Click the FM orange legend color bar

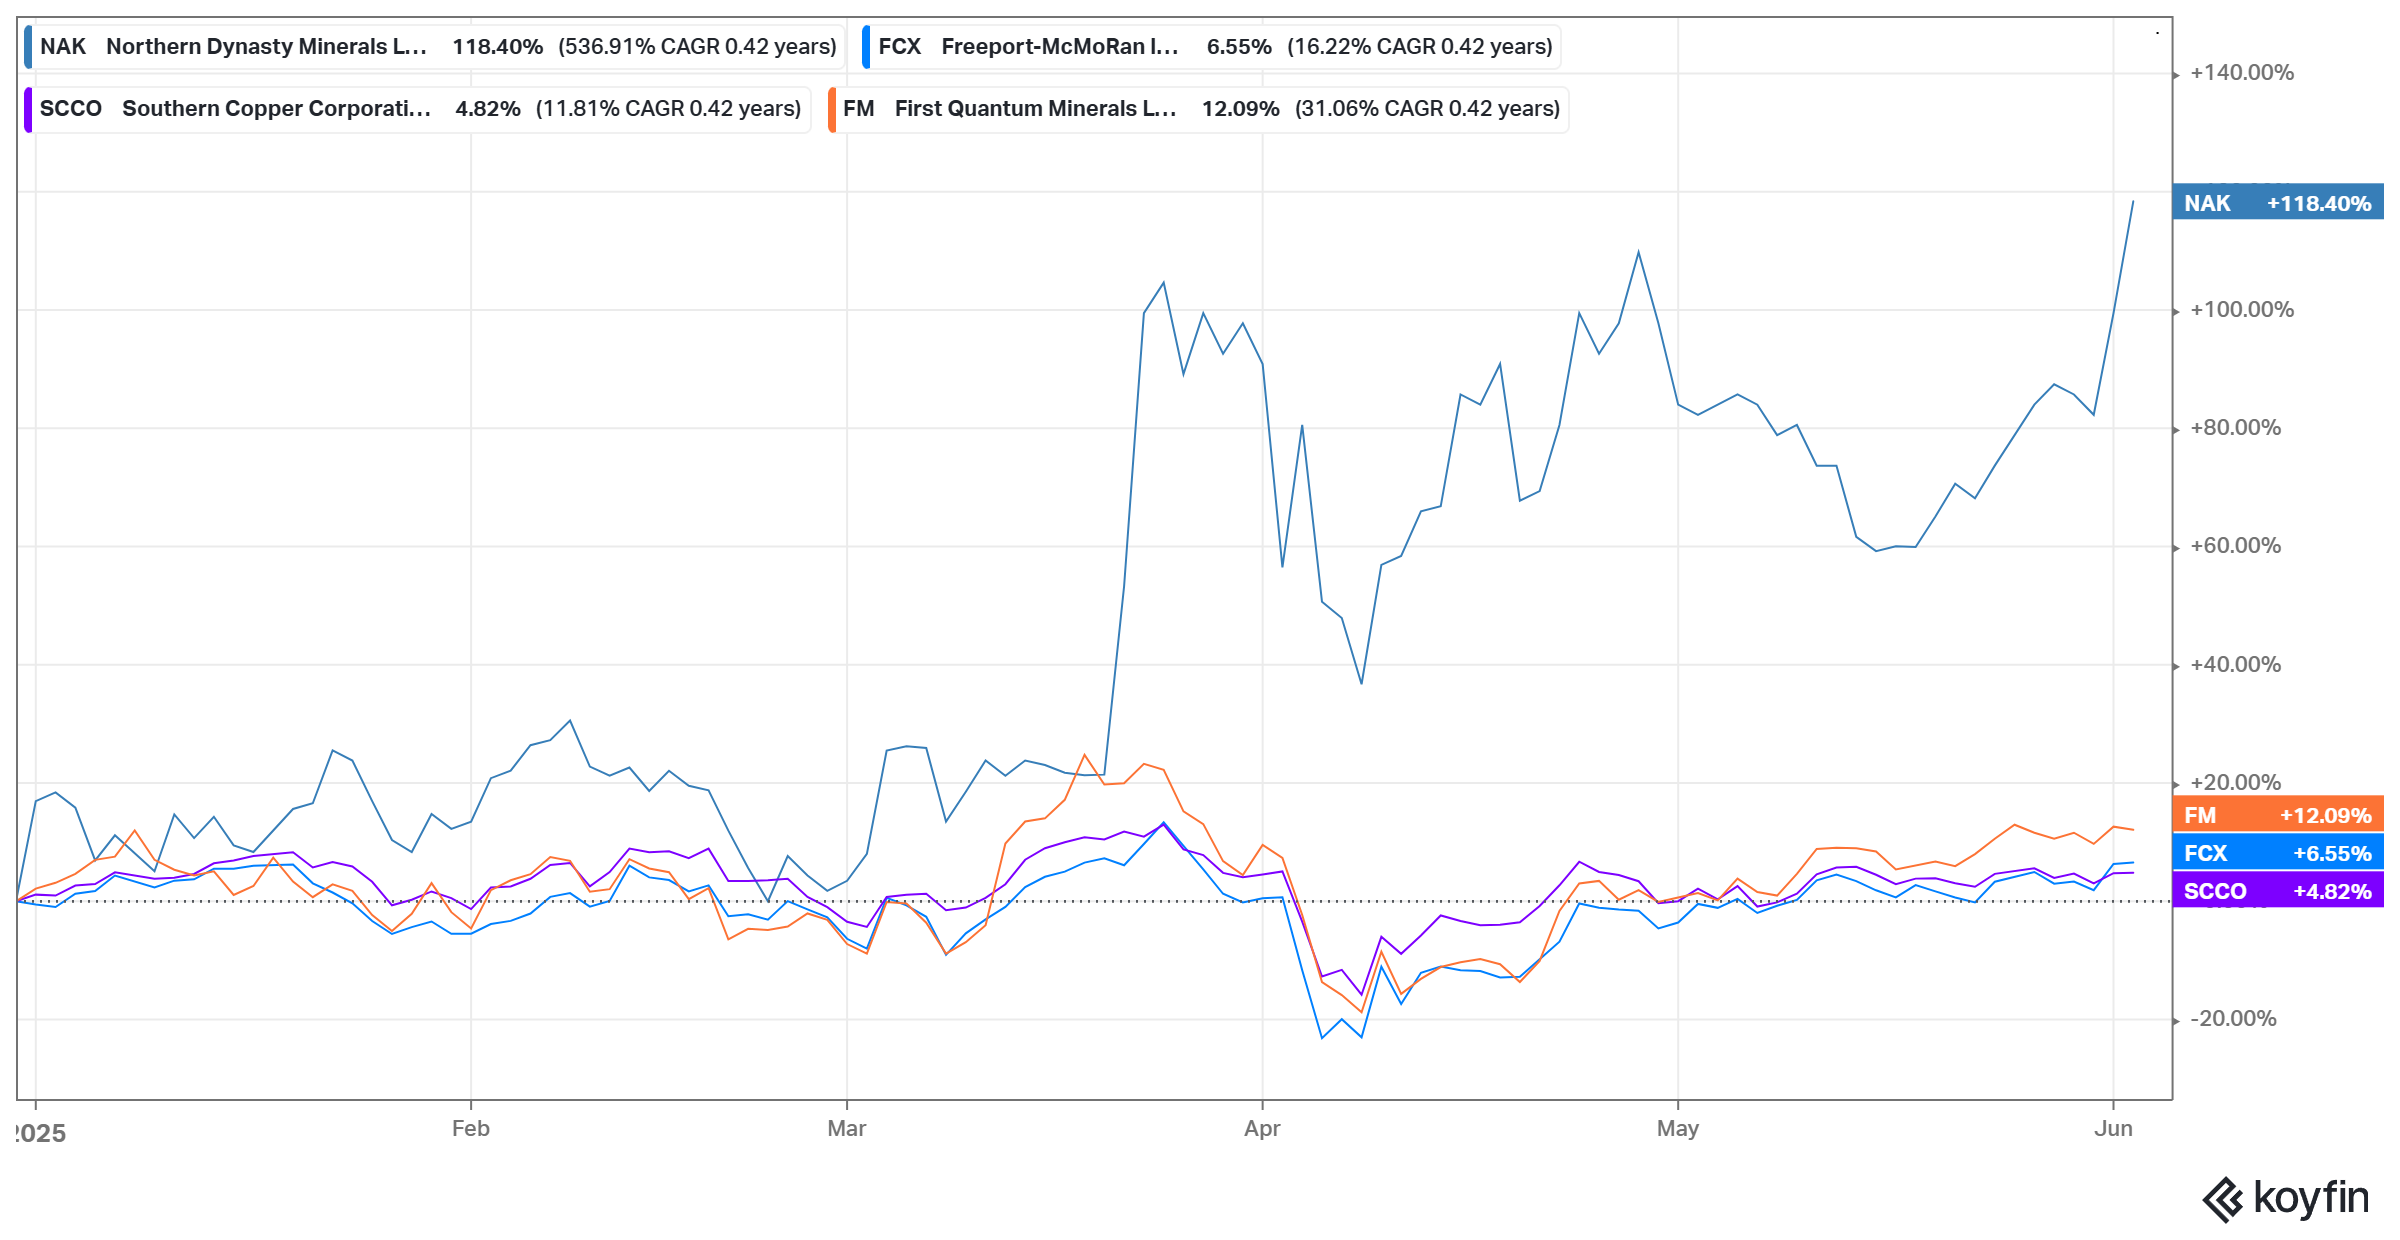click(832, 109)
